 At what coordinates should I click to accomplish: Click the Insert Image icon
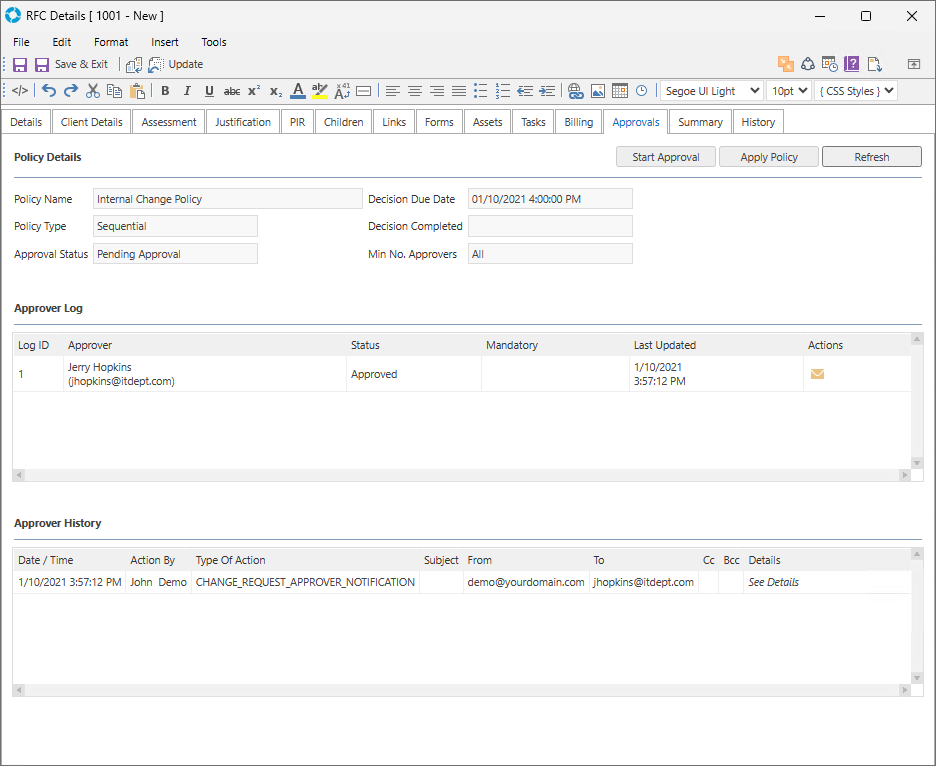[x=597, y=91]
